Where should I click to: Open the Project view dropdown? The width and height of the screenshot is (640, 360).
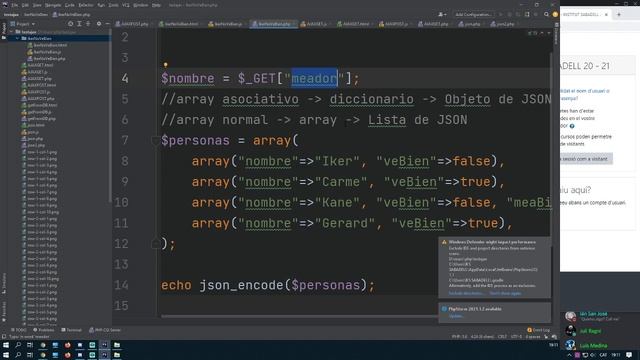pos(23,24)
